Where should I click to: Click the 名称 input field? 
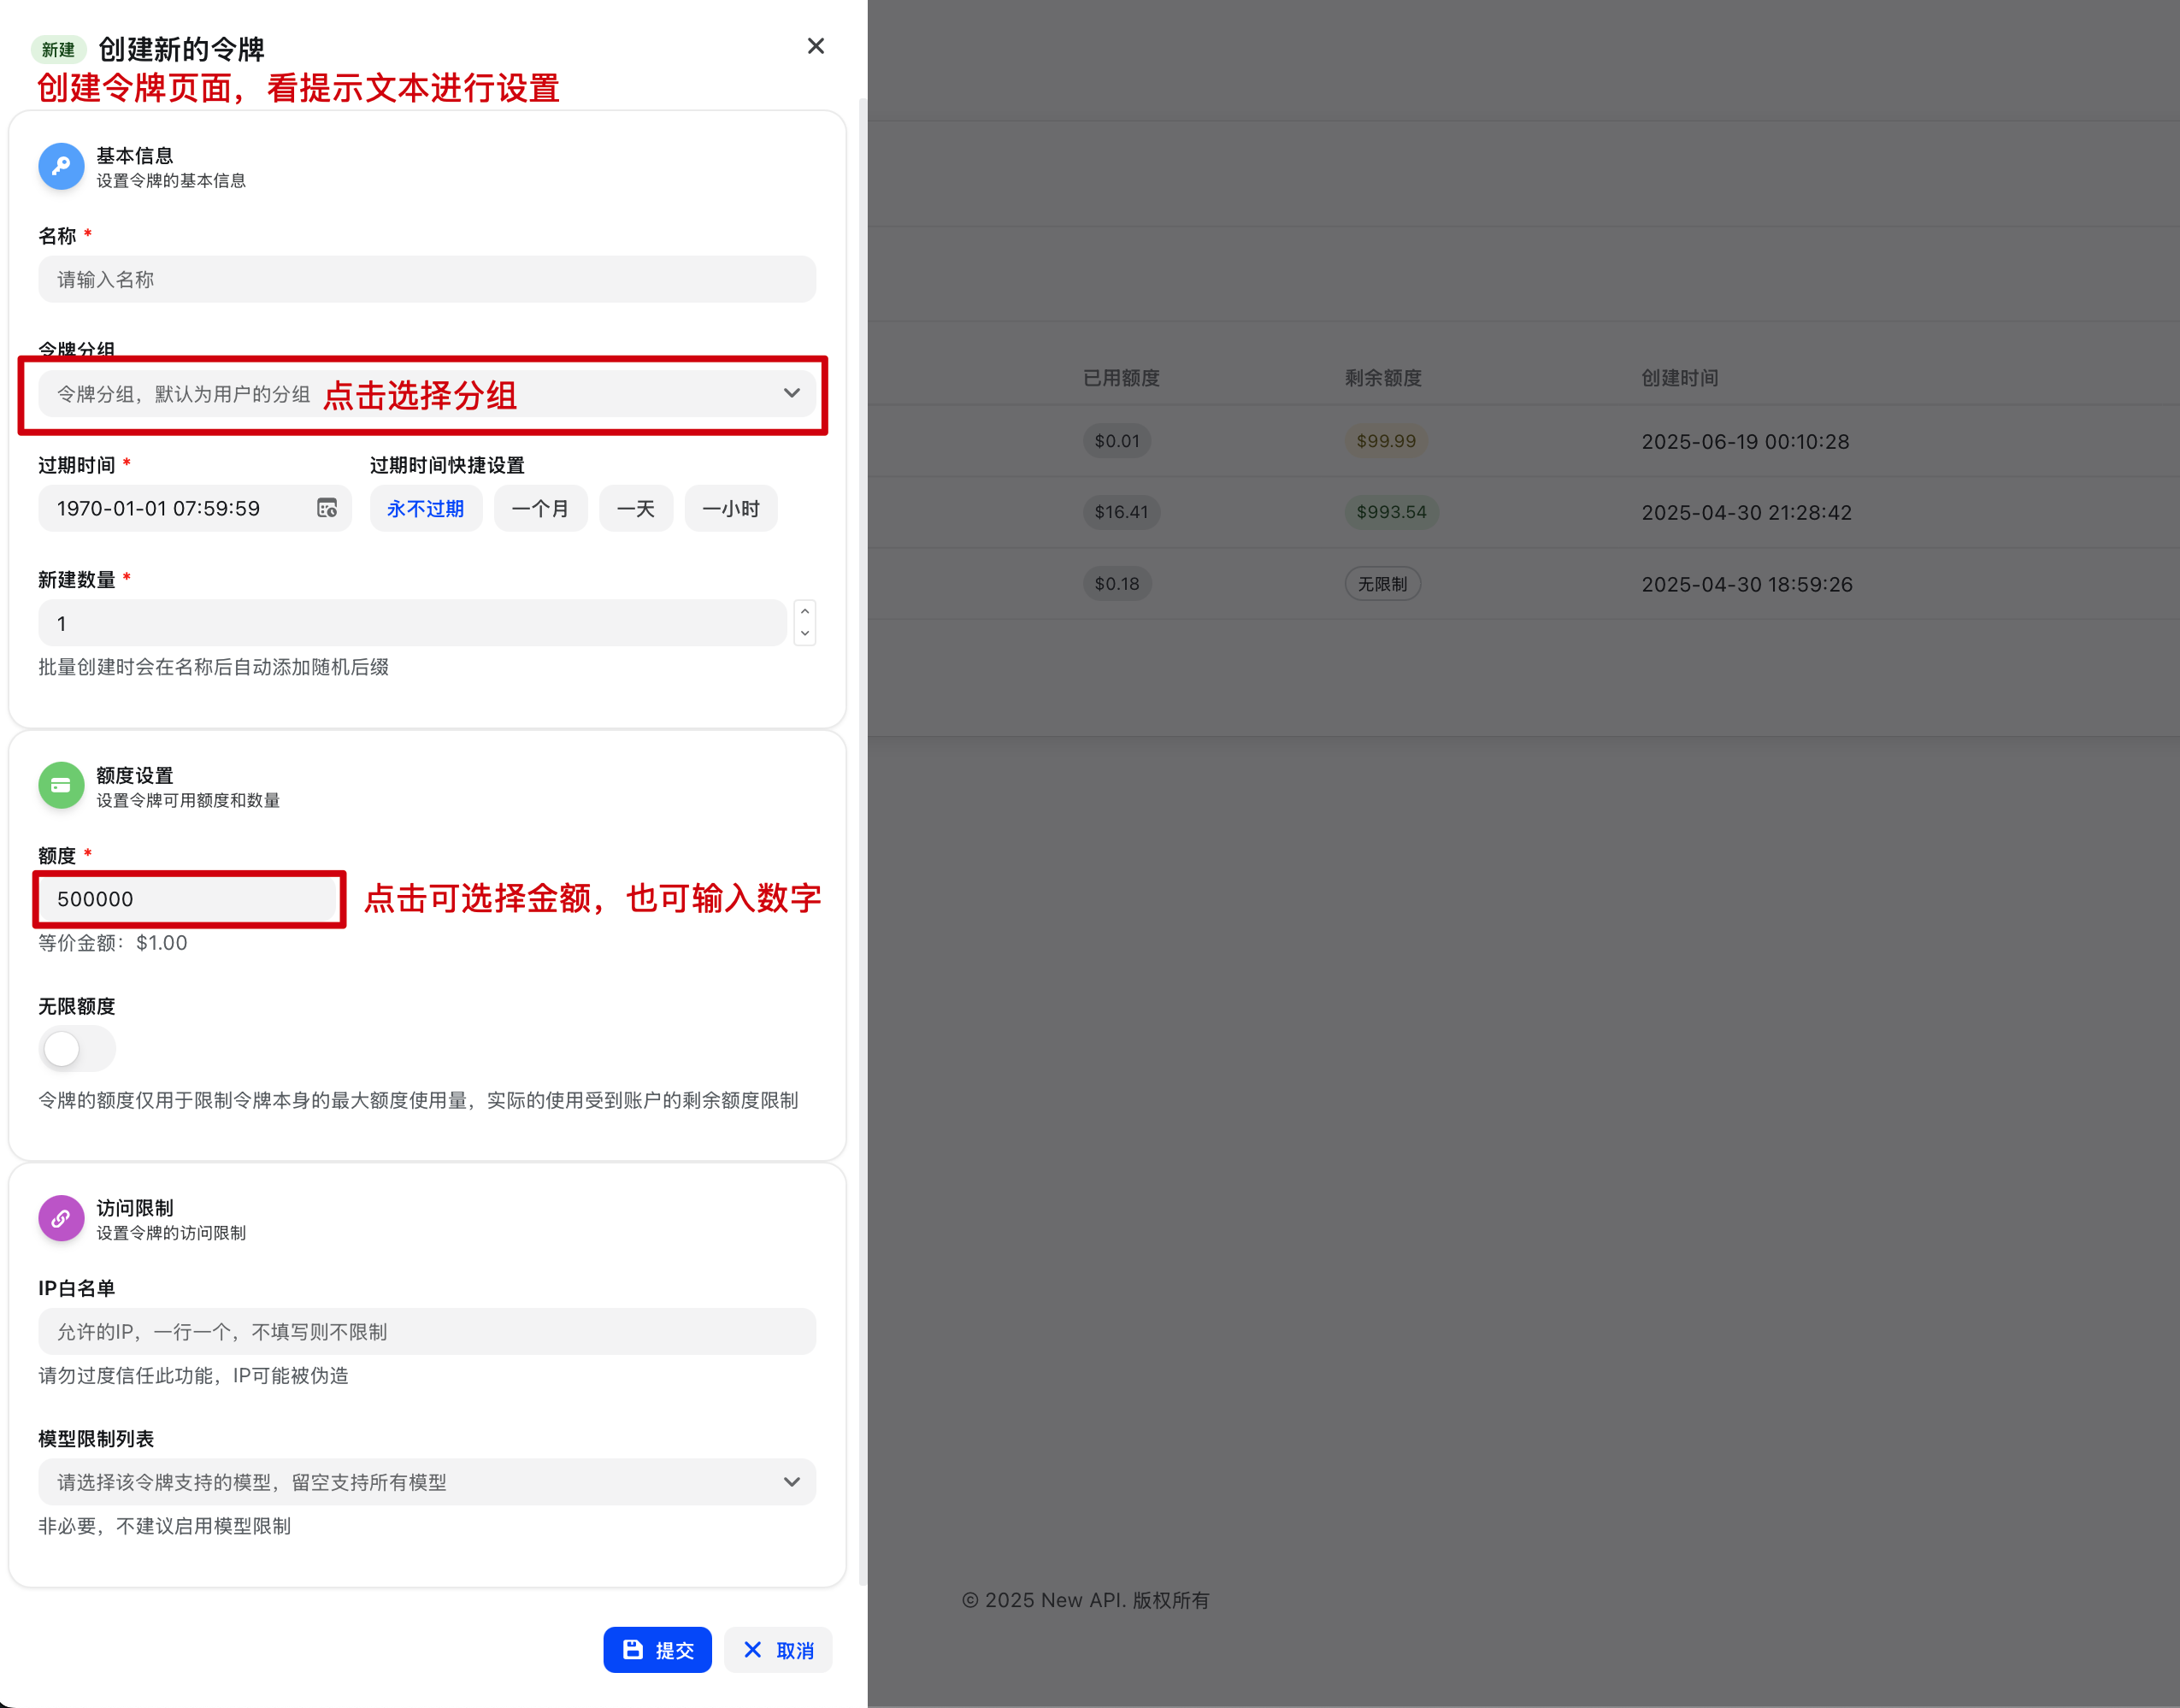tap(427, 280)
